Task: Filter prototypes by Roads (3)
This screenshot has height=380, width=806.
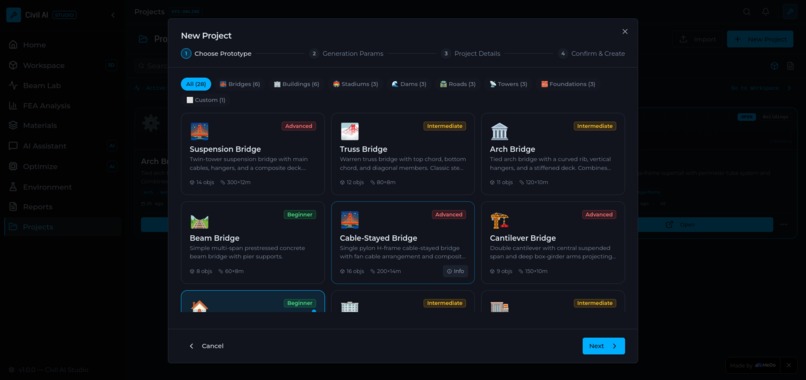Action: pyautogui.click(x=457, y=84)
